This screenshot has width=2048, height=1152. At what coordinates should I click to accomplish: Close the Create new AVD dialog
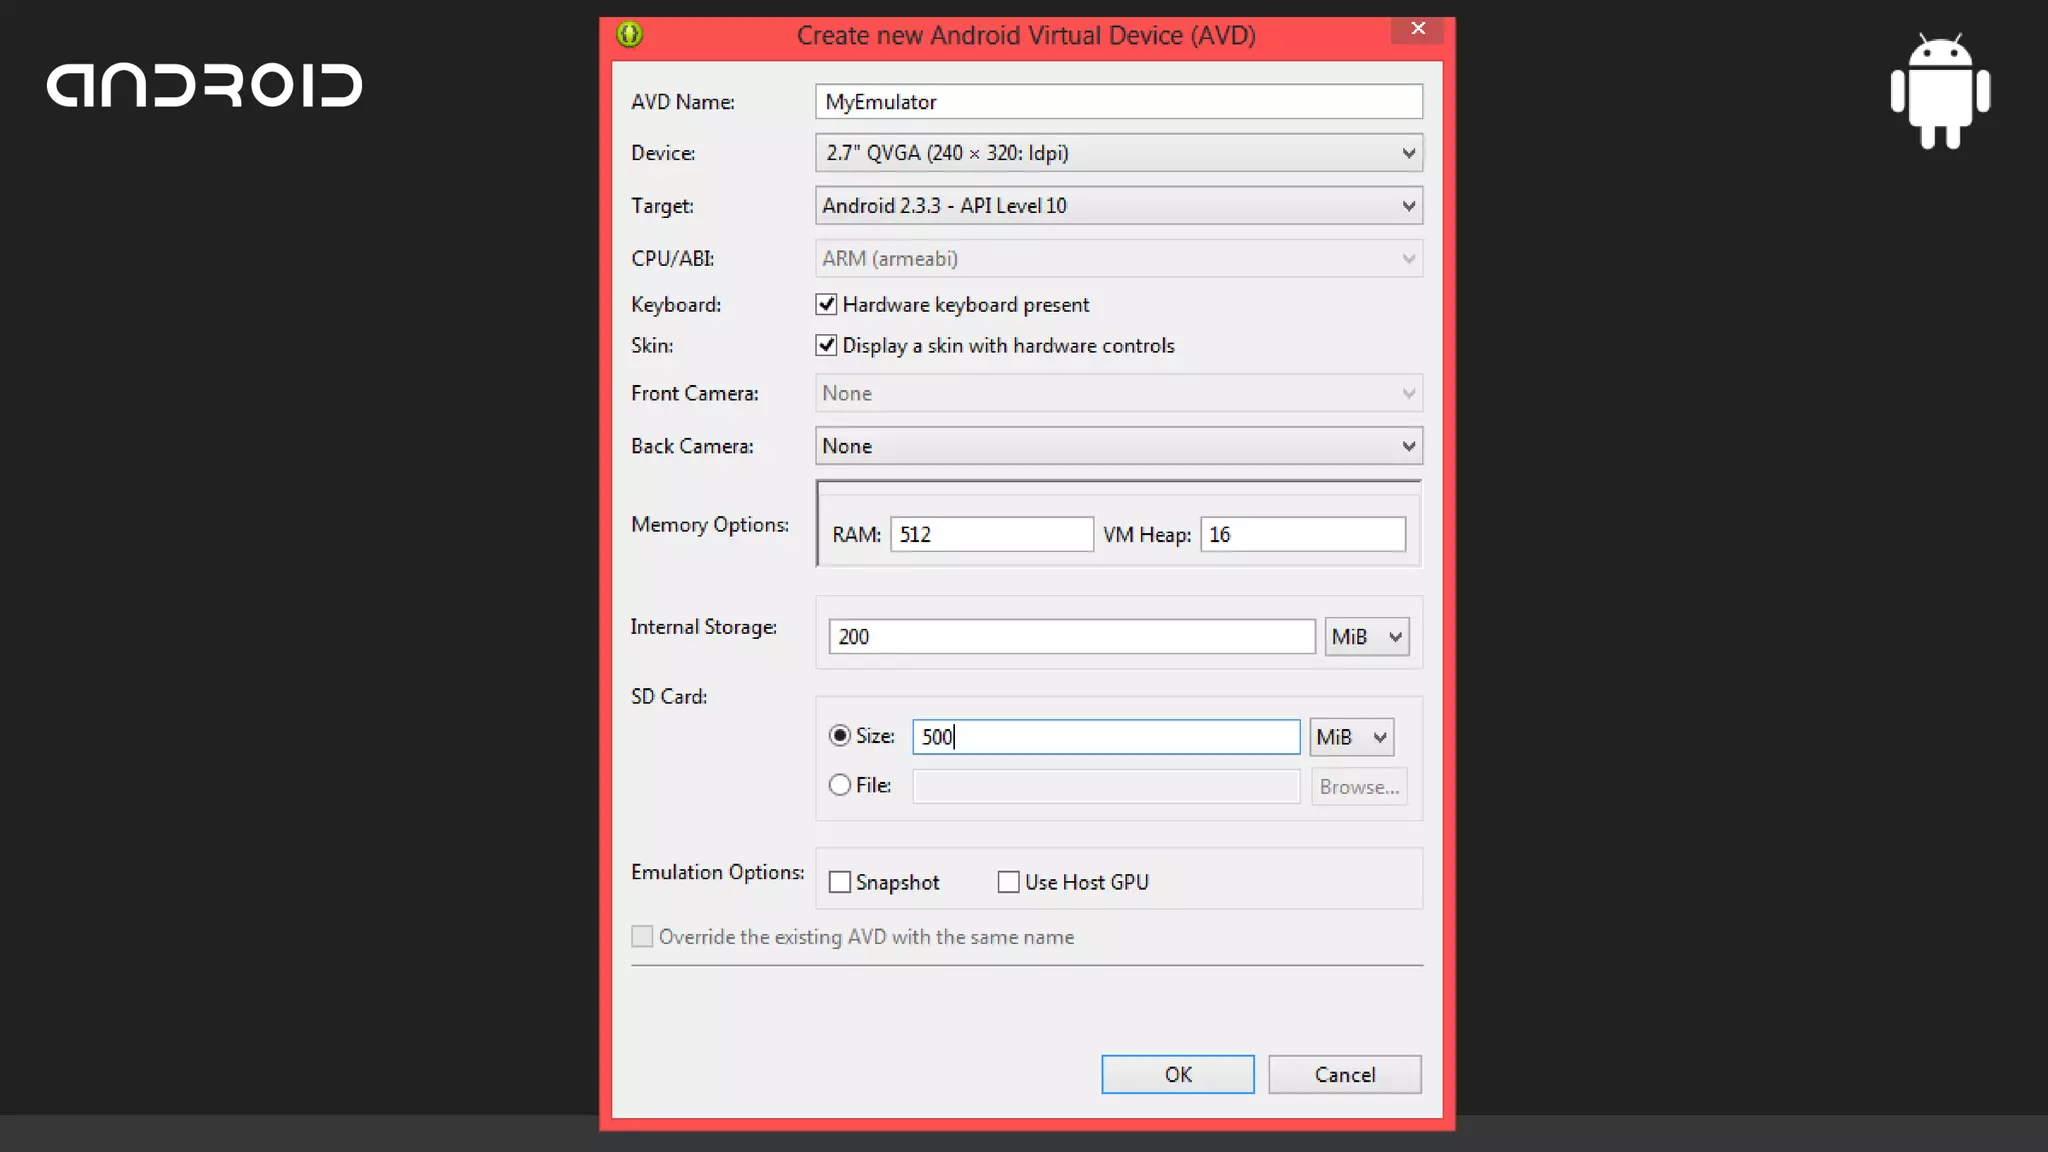[x=1417, y=29]
